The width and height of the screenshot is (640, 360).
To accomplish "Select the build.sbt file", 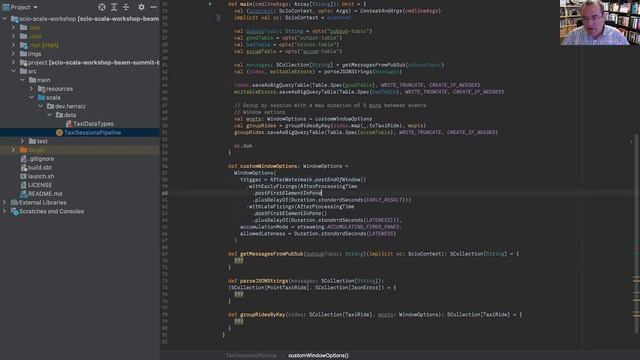I will [x=40, y=167].
